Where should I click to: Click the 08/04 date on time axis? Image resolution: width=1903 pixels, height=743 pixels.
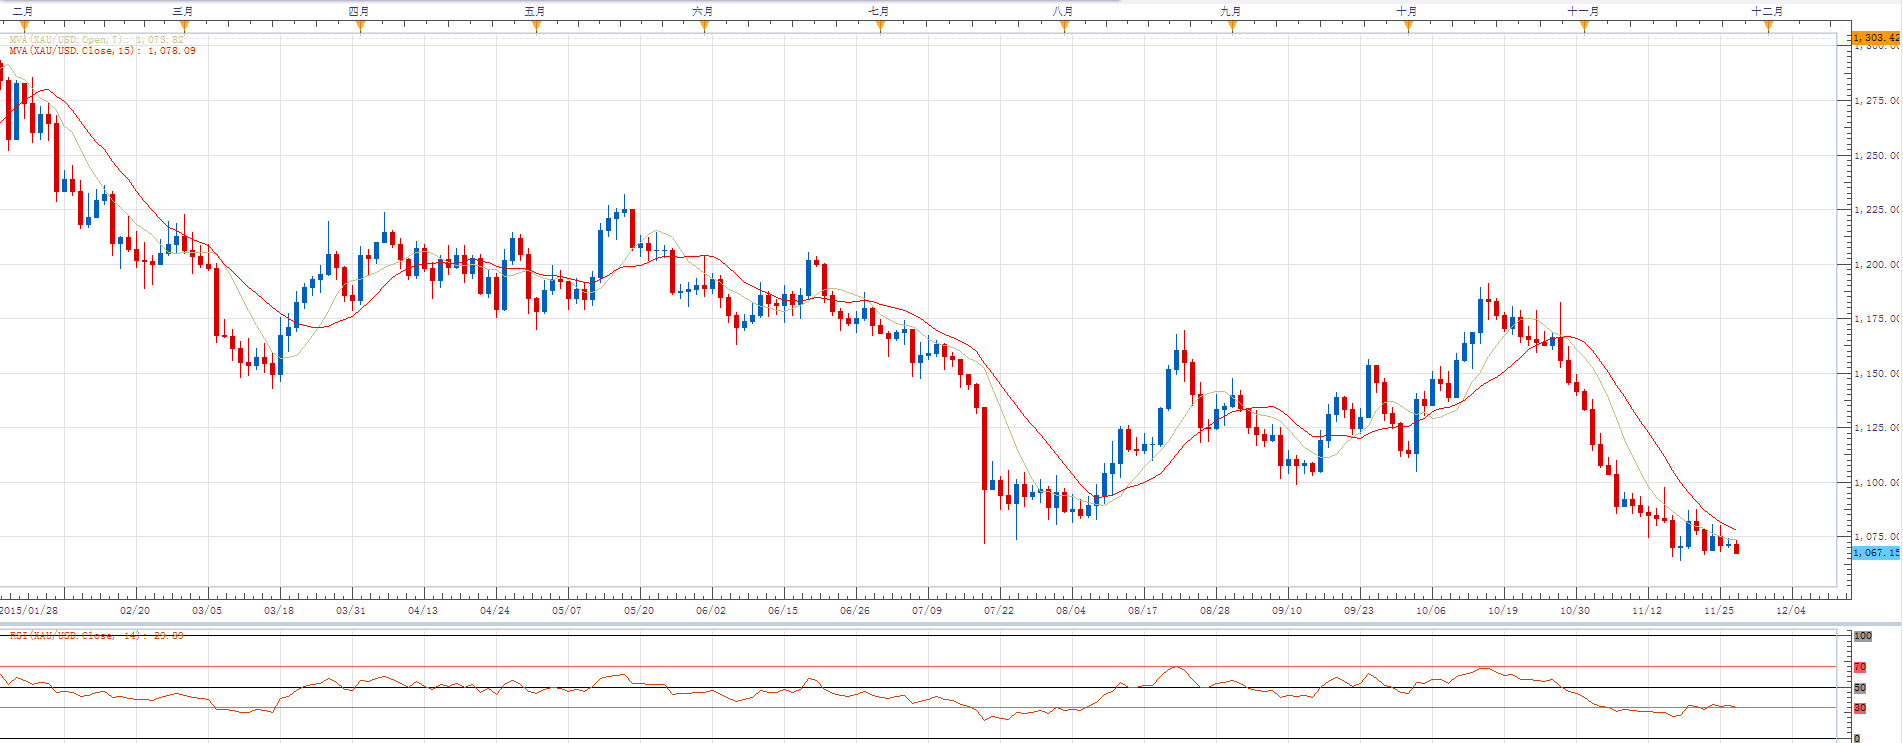1070,610
